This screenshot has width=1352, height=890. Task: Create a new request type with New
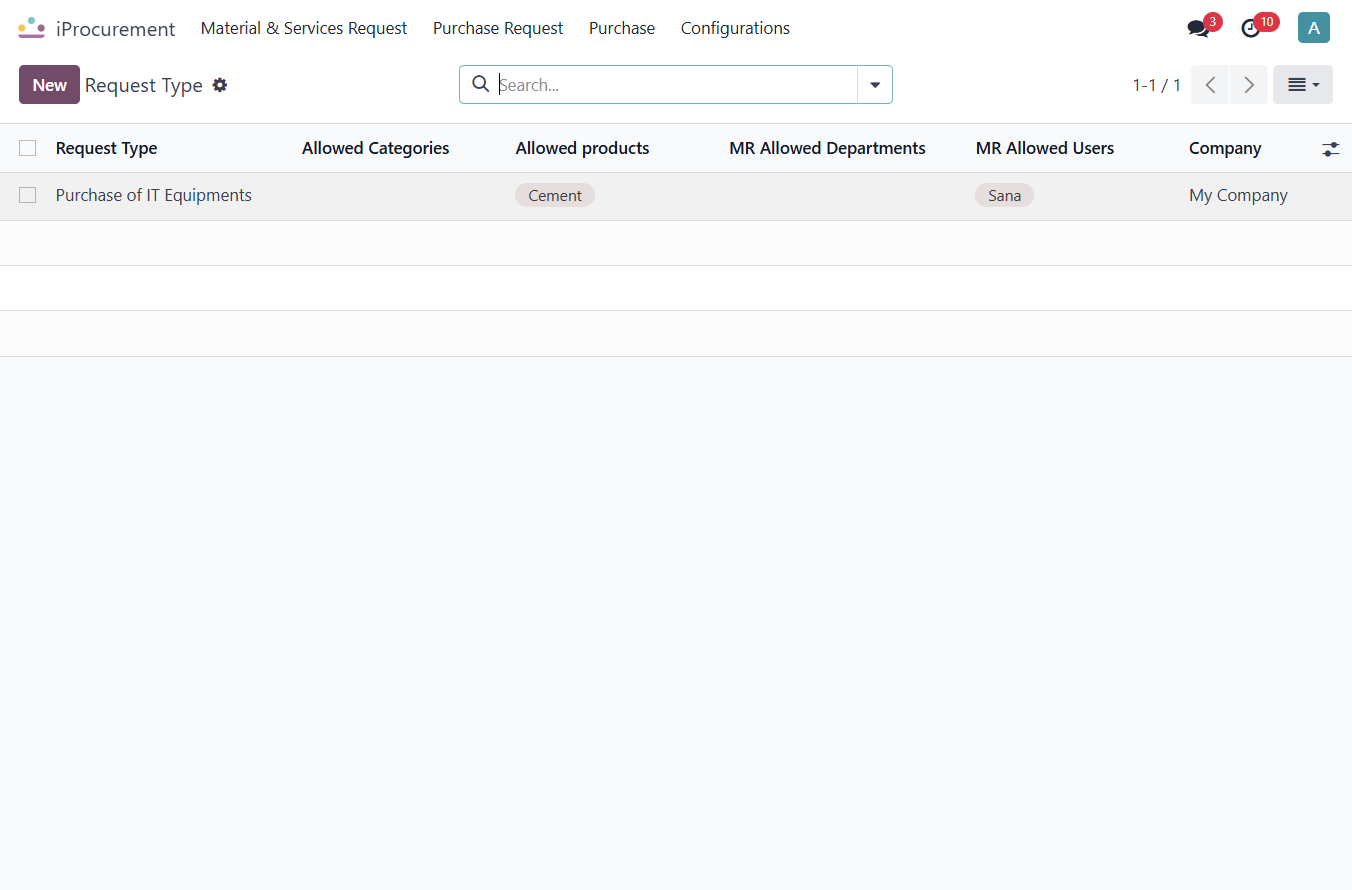click(49, 85)
